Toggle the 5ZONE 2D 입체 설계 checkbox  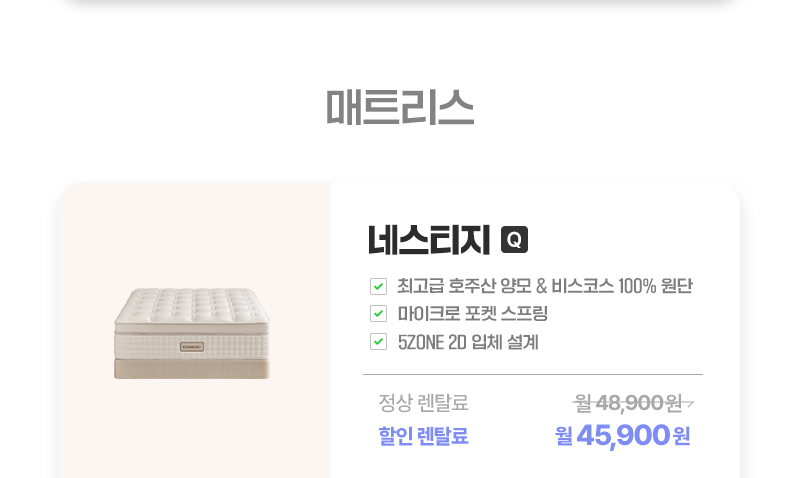click(378, 342)
